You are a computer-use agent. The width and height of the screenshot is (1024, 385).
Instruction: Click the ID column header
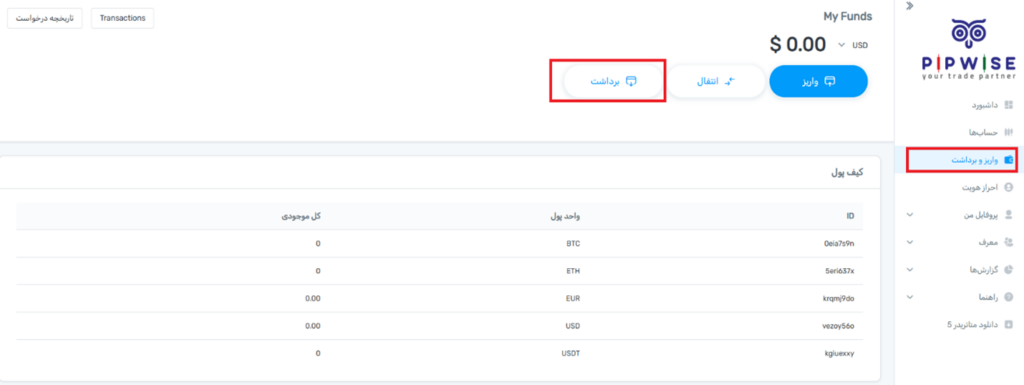[x=850, y=216]
